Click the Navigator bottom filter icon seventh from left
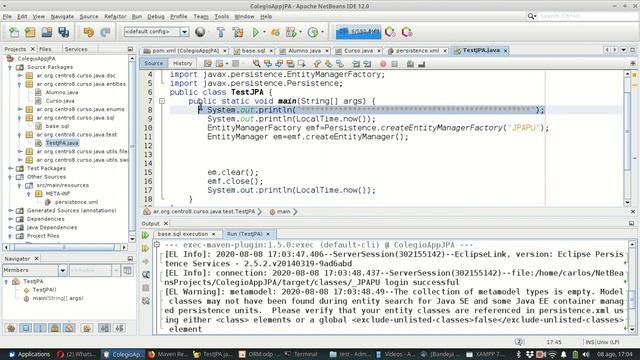 (x=104, y=328)
